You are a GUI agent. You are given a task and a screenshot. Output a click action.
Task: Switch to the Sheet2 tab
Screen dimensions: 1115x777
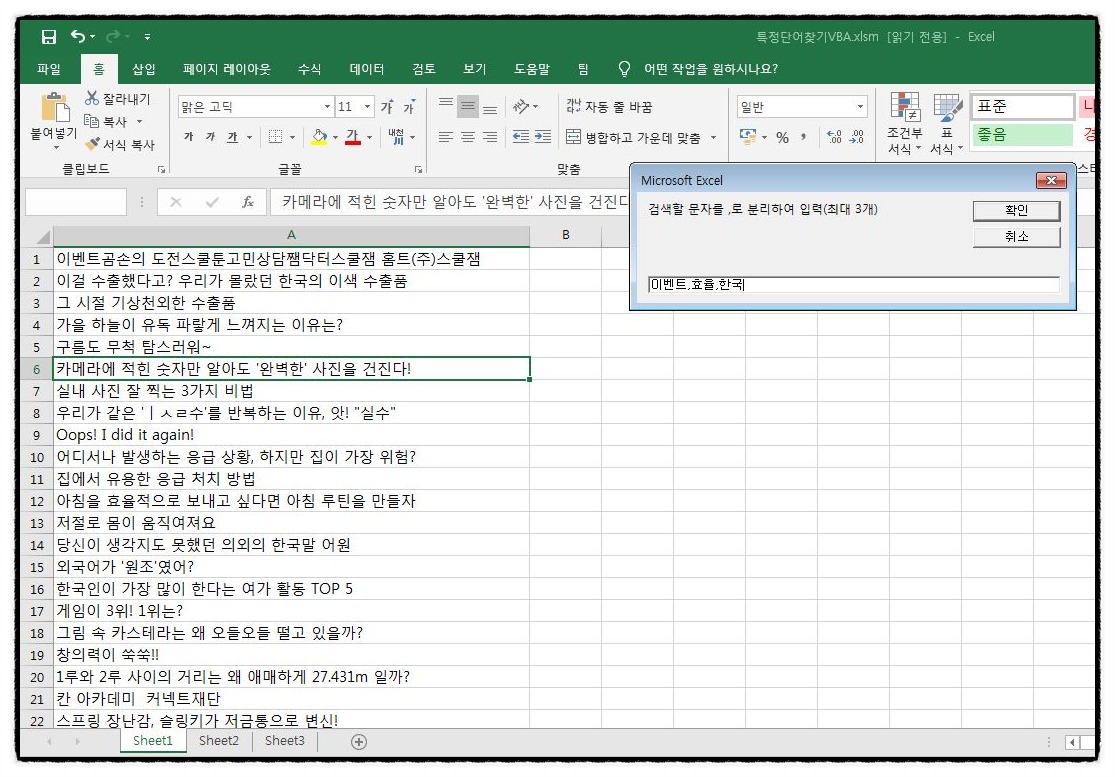tap(218, 741)
